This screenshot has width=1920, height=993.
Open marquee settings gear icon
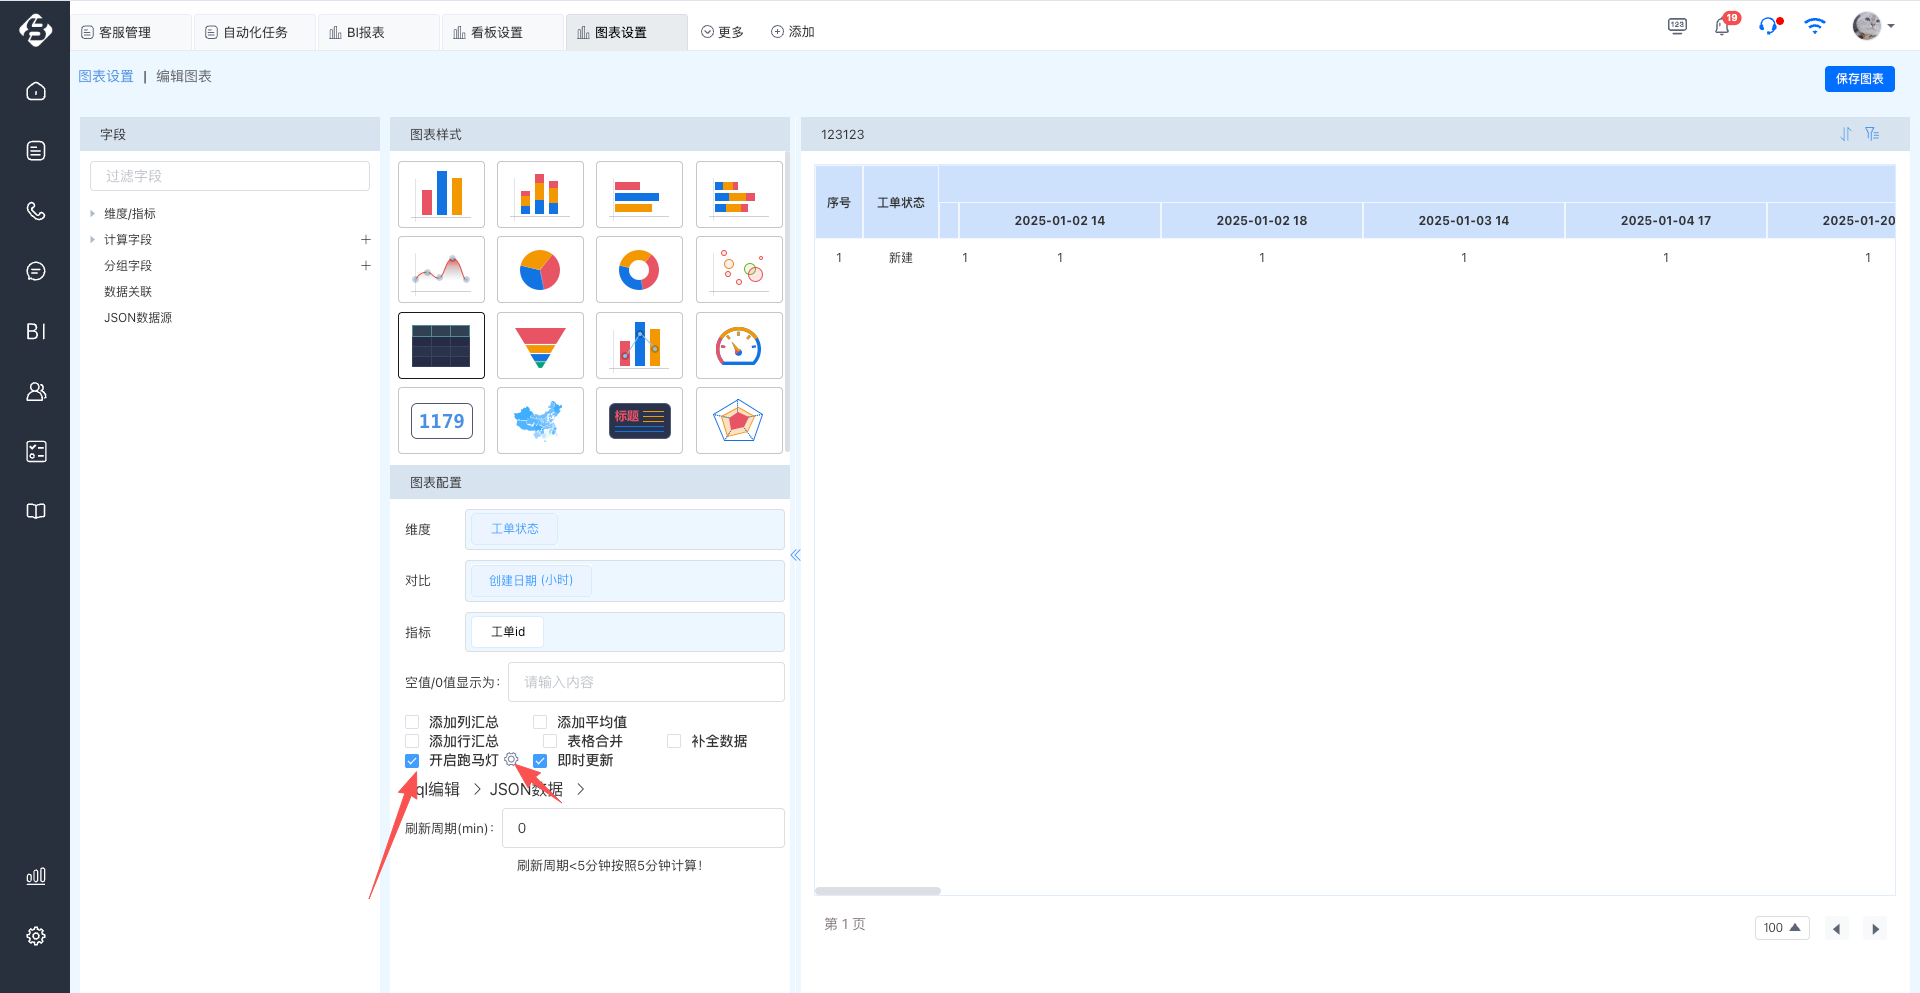tap(512, 760)
